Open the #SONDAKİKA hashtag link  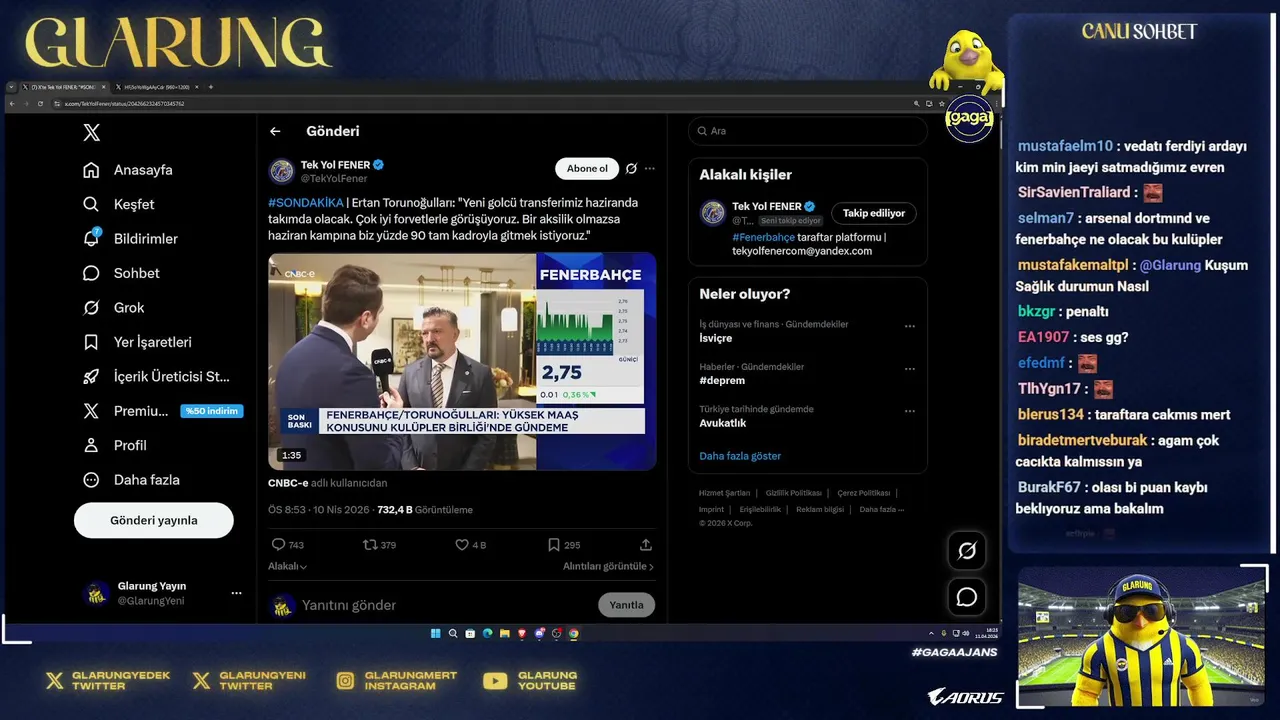pyautogui.click(x=305, y=203)
